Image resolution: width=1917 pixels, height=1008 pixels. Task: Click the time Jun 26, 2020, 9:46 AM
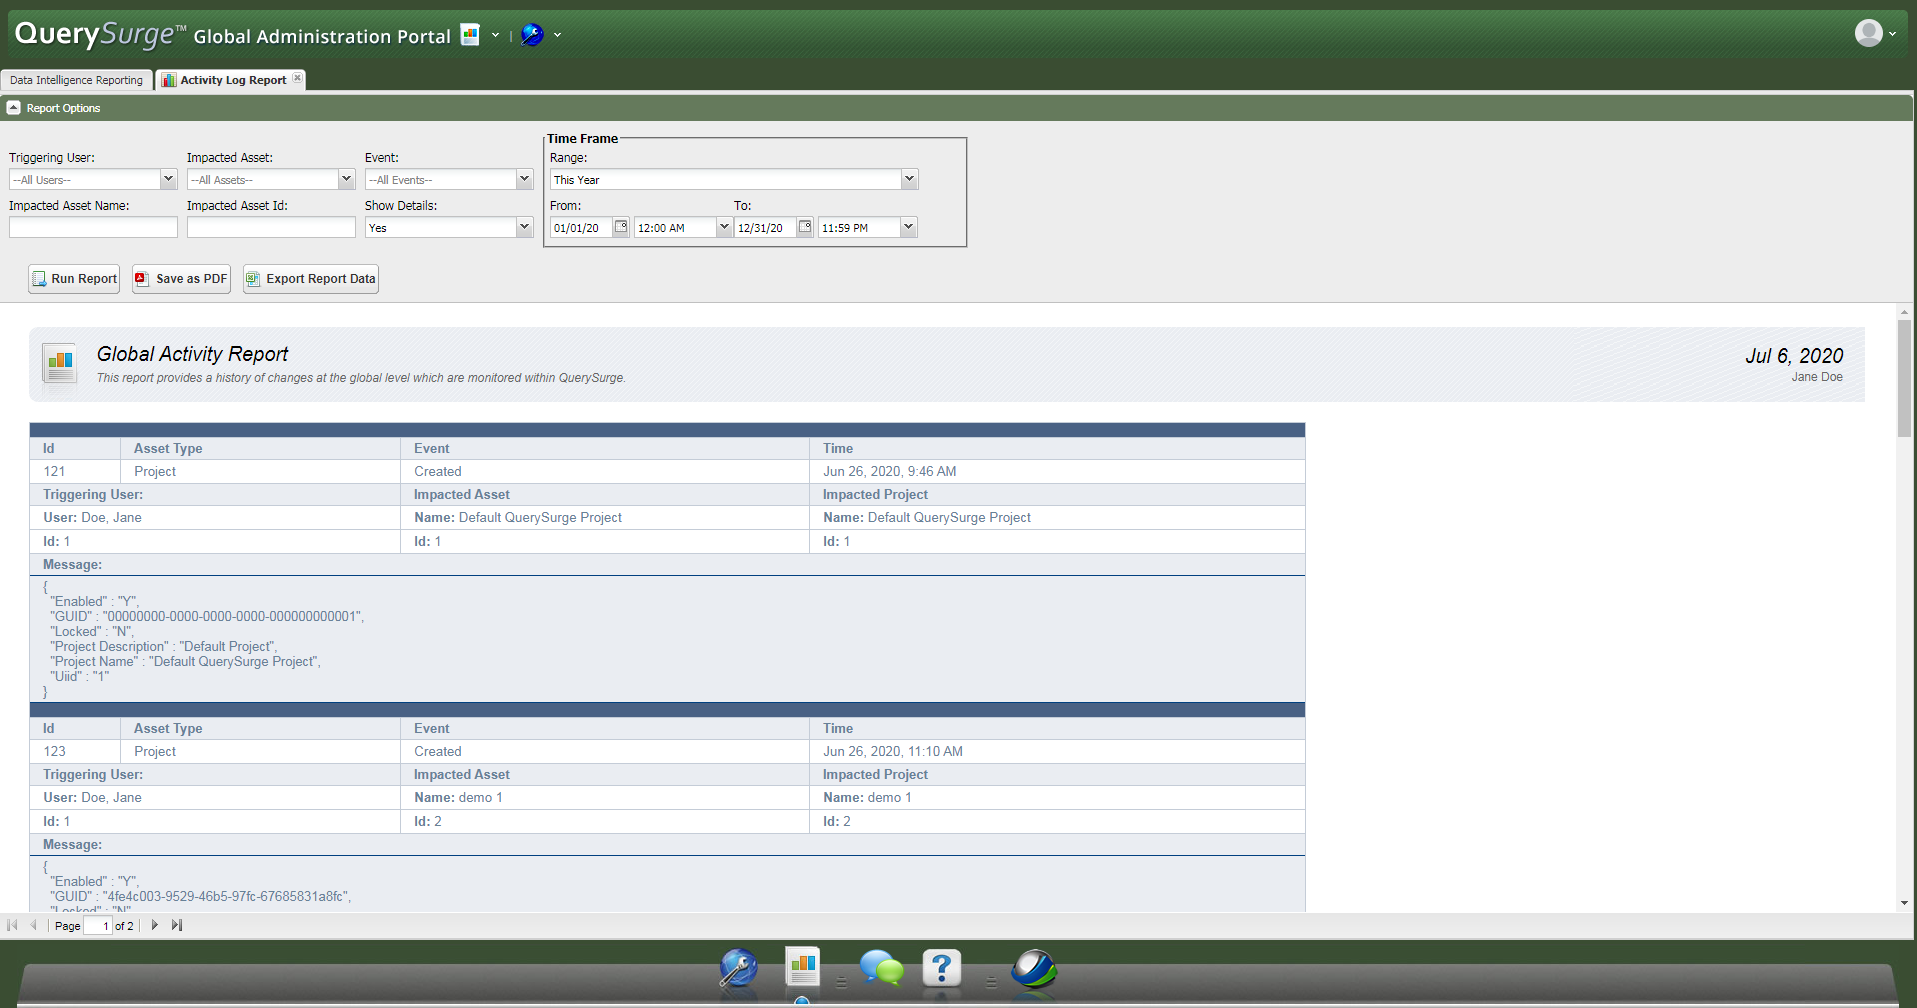[890, 471]
